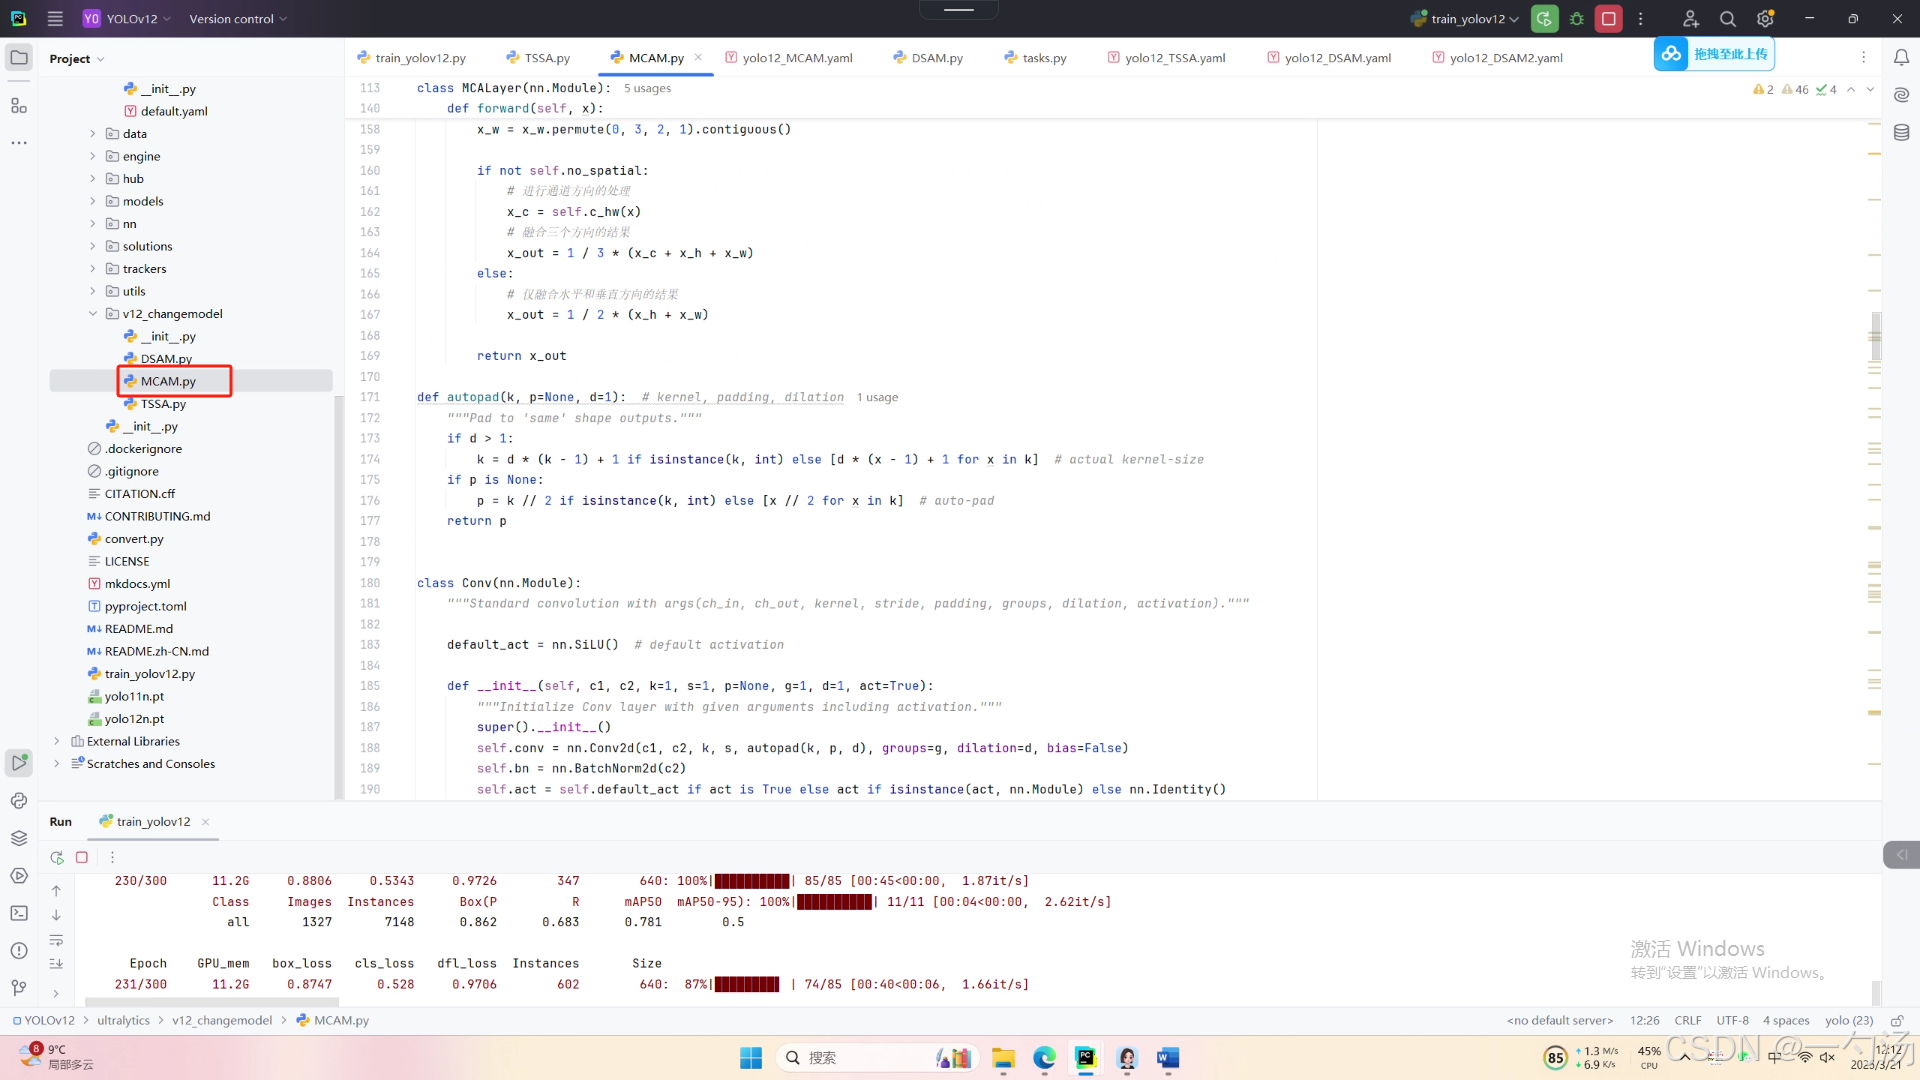Toggle soft-wrap in Run console
1920x1080 pixels.
[x=56, y=941]
